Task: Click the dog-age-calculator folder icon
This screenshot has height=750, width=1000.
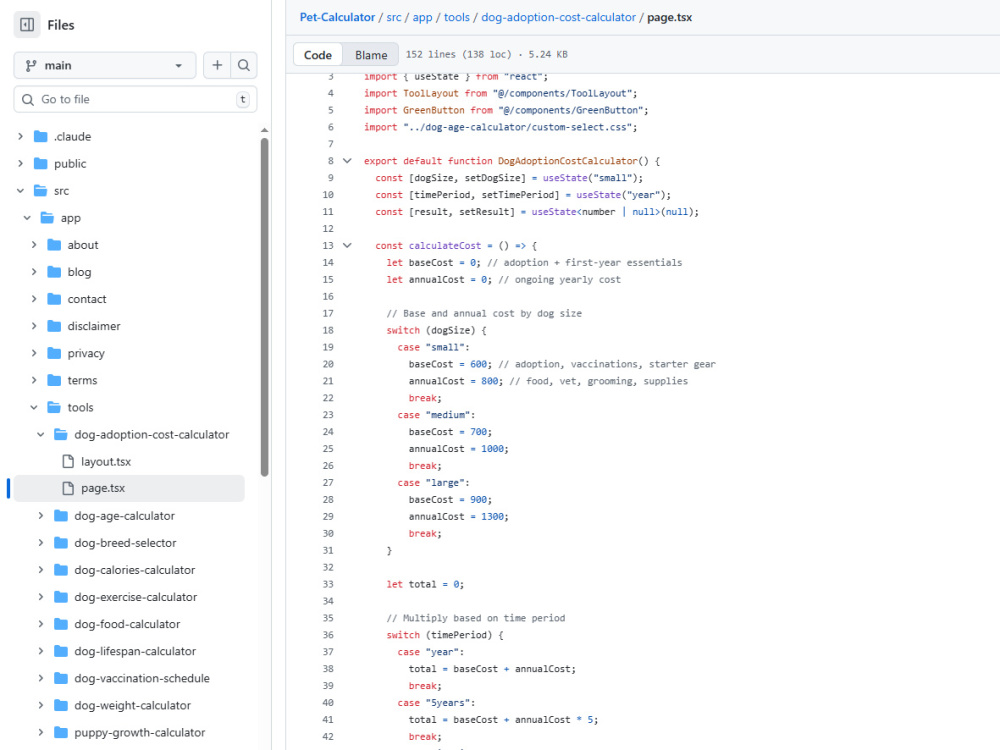Action: coord(61,515)
